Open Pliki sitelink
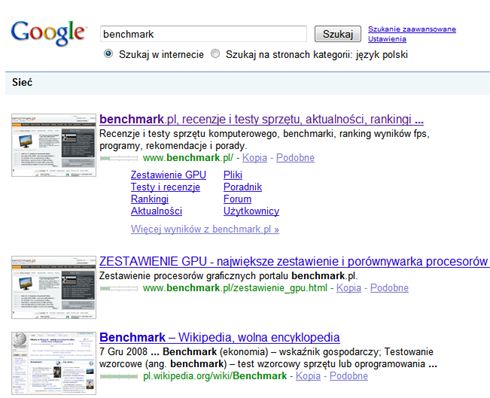The height and width of the screenshot is (398, 490). coord(233,175)
